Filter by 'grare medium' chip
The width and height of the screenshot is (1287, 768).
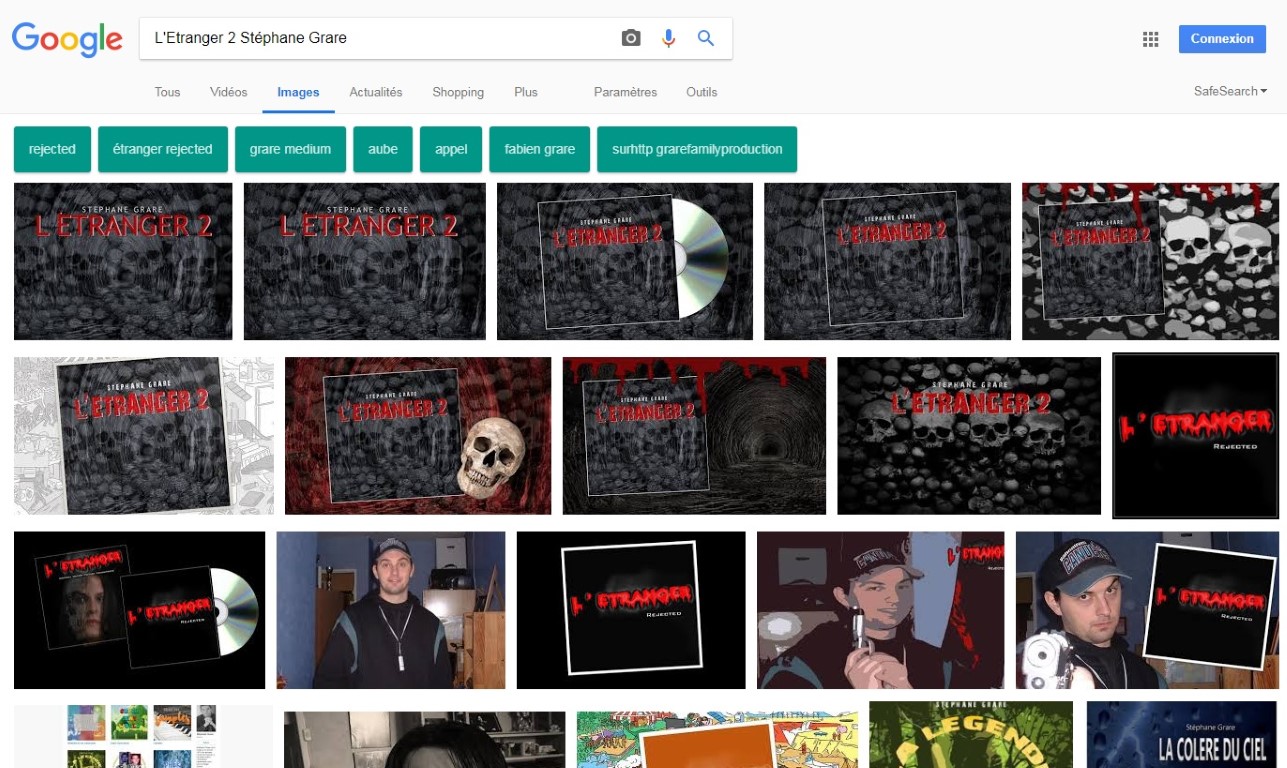point(290,149)
